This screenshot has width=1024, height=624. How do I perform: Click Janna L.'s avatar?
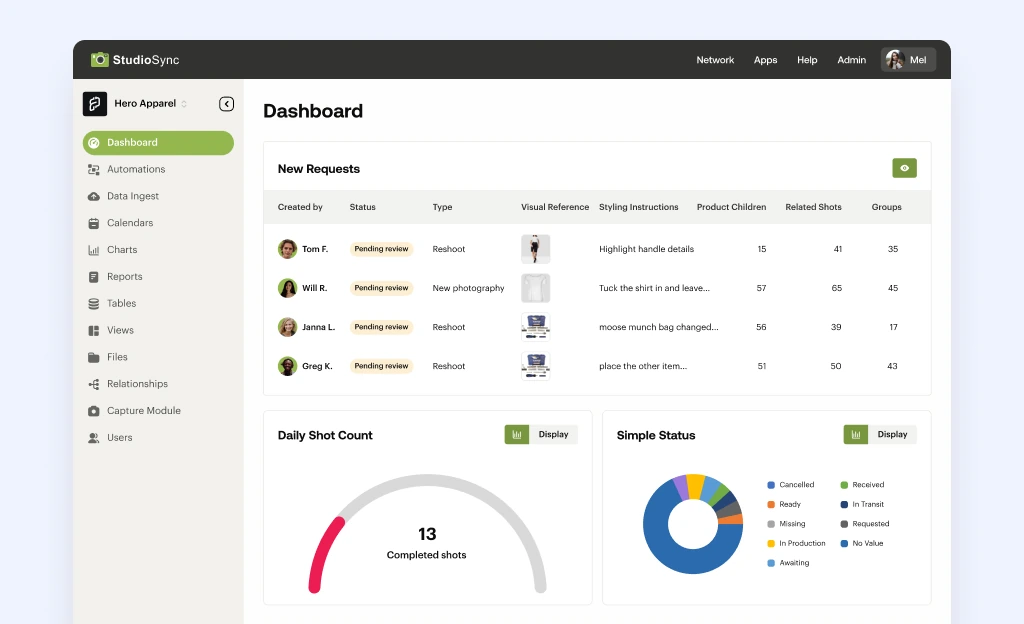point(287,327)
